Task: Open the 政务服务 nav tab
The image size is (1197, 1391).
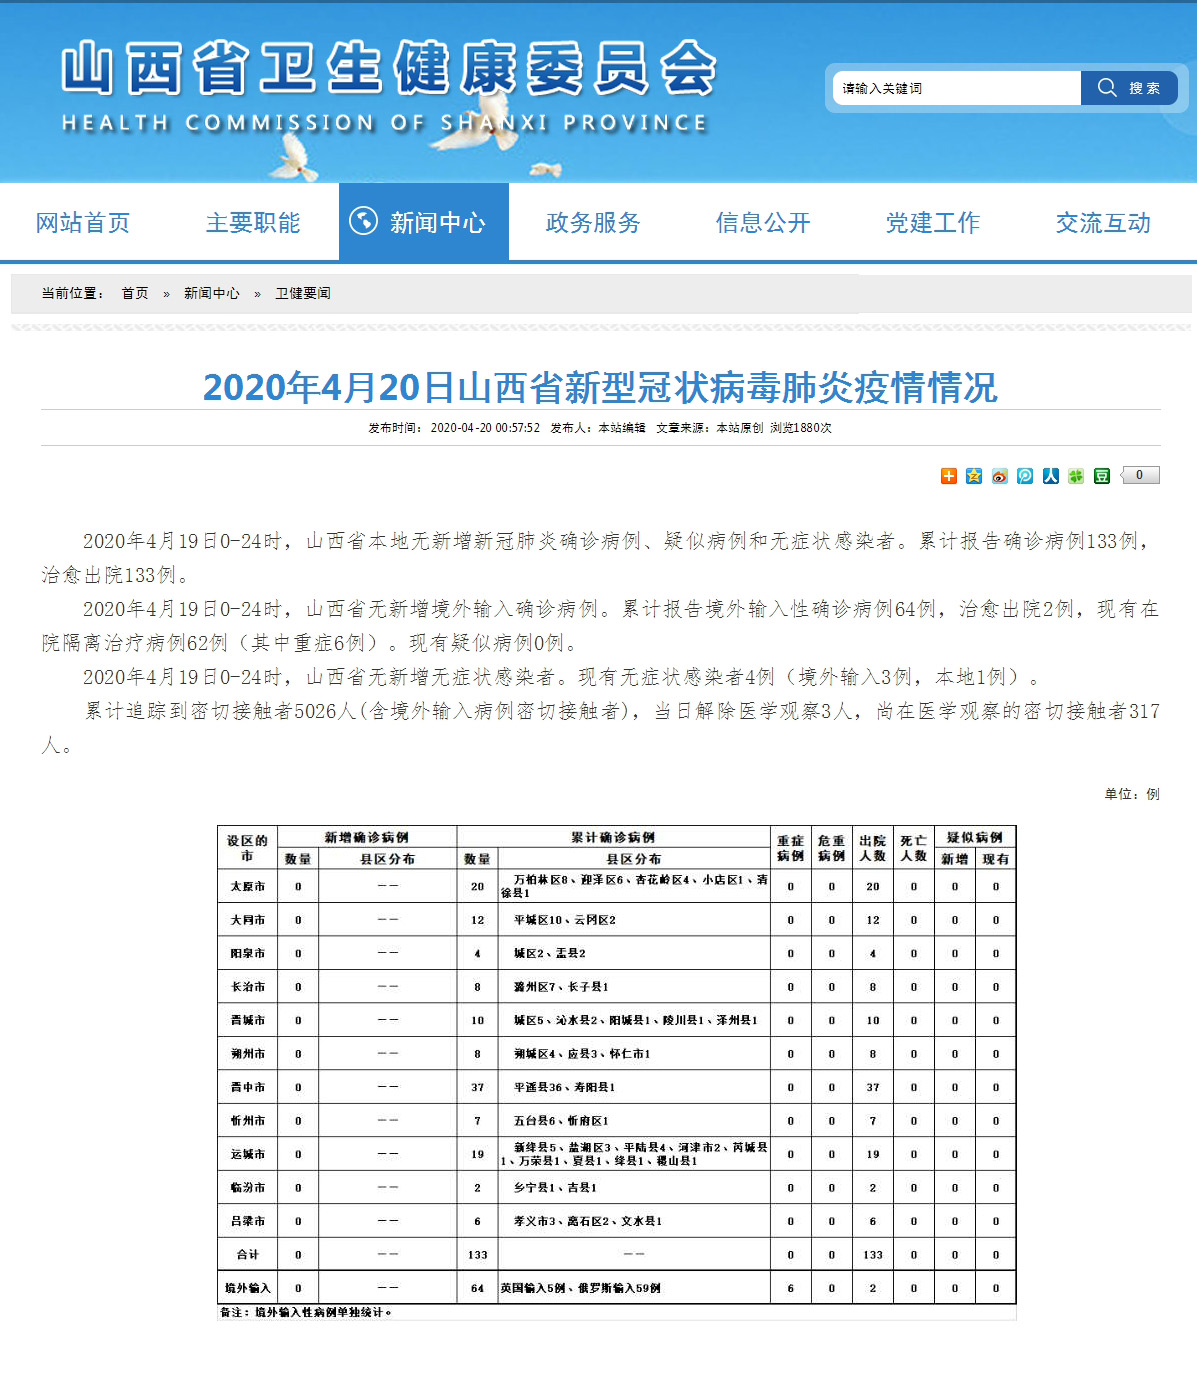Action: pos(593,223)
